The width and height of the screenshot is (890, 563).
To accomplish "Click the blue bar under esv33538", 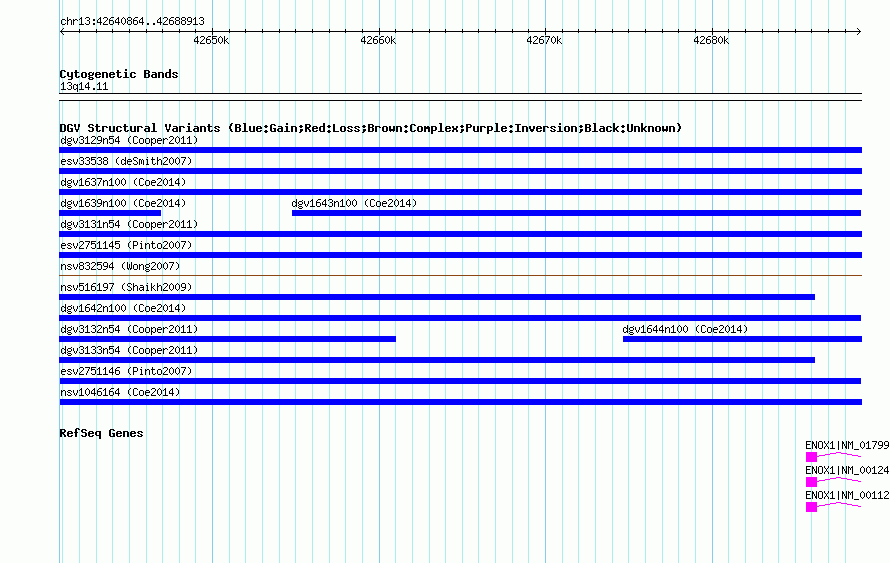I will (460, 171).
